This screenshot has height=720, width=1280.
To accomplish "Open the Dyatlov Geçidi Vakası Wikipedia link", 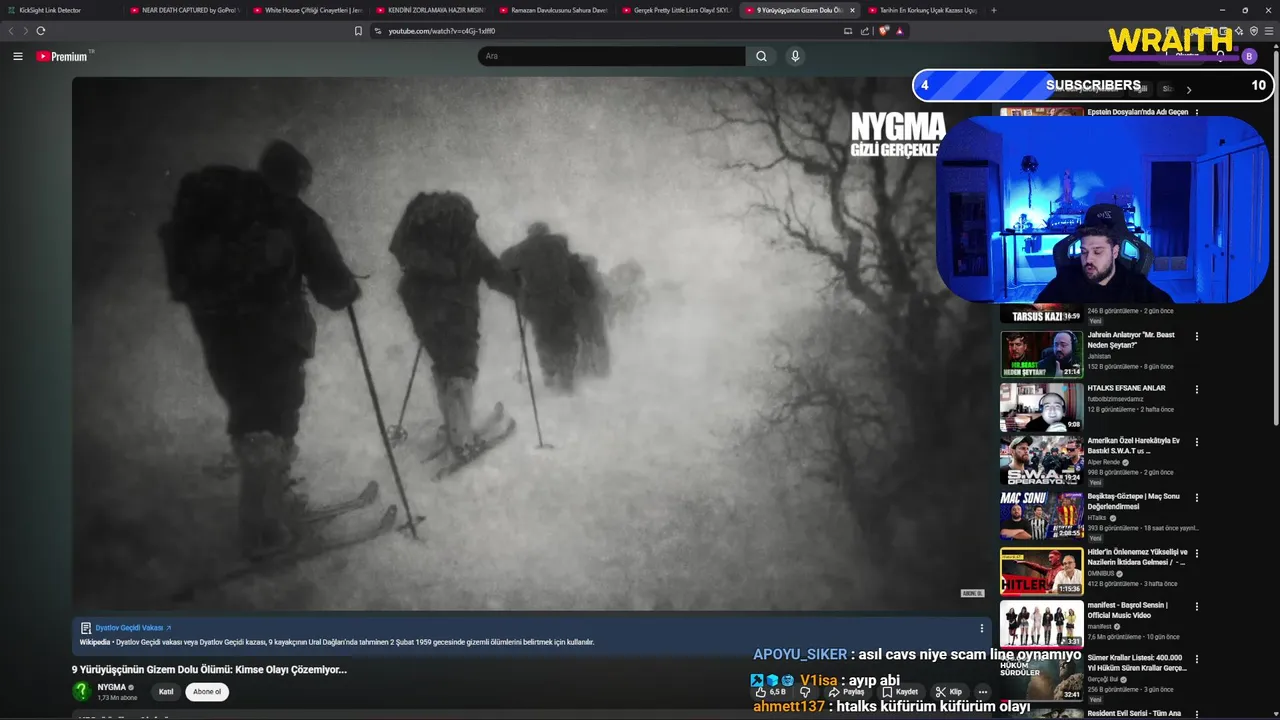I will pos(133,628).
